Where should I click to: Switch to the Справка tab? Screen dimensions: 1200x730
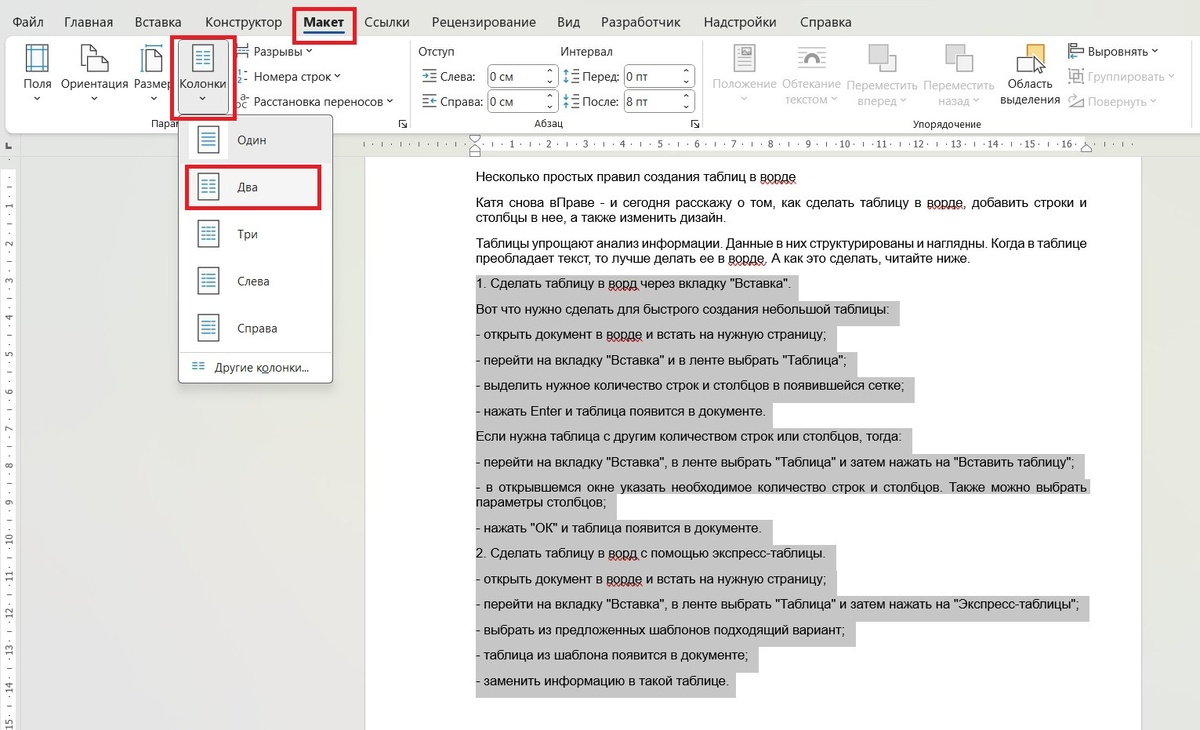tap(826, 22)
